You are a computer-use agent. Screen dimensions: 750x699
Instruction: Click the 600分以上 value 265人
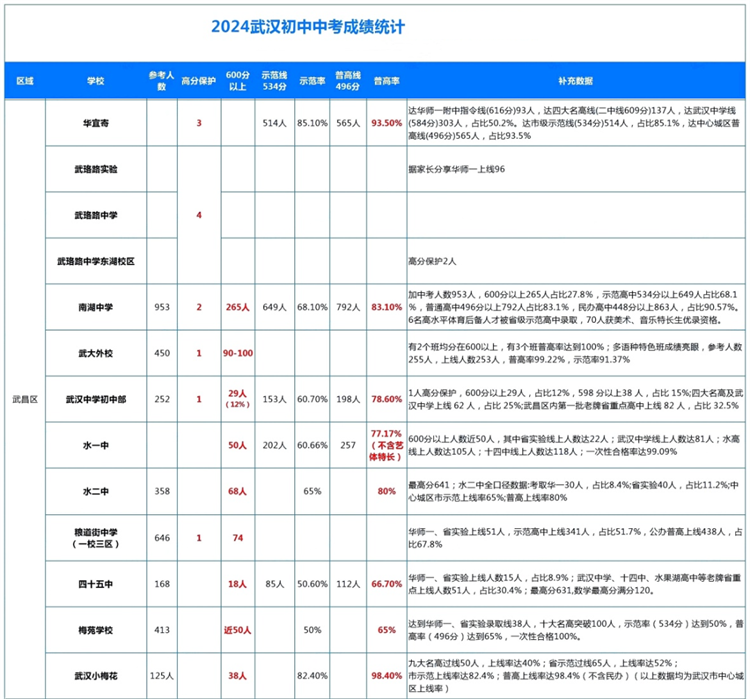point(238,307)
